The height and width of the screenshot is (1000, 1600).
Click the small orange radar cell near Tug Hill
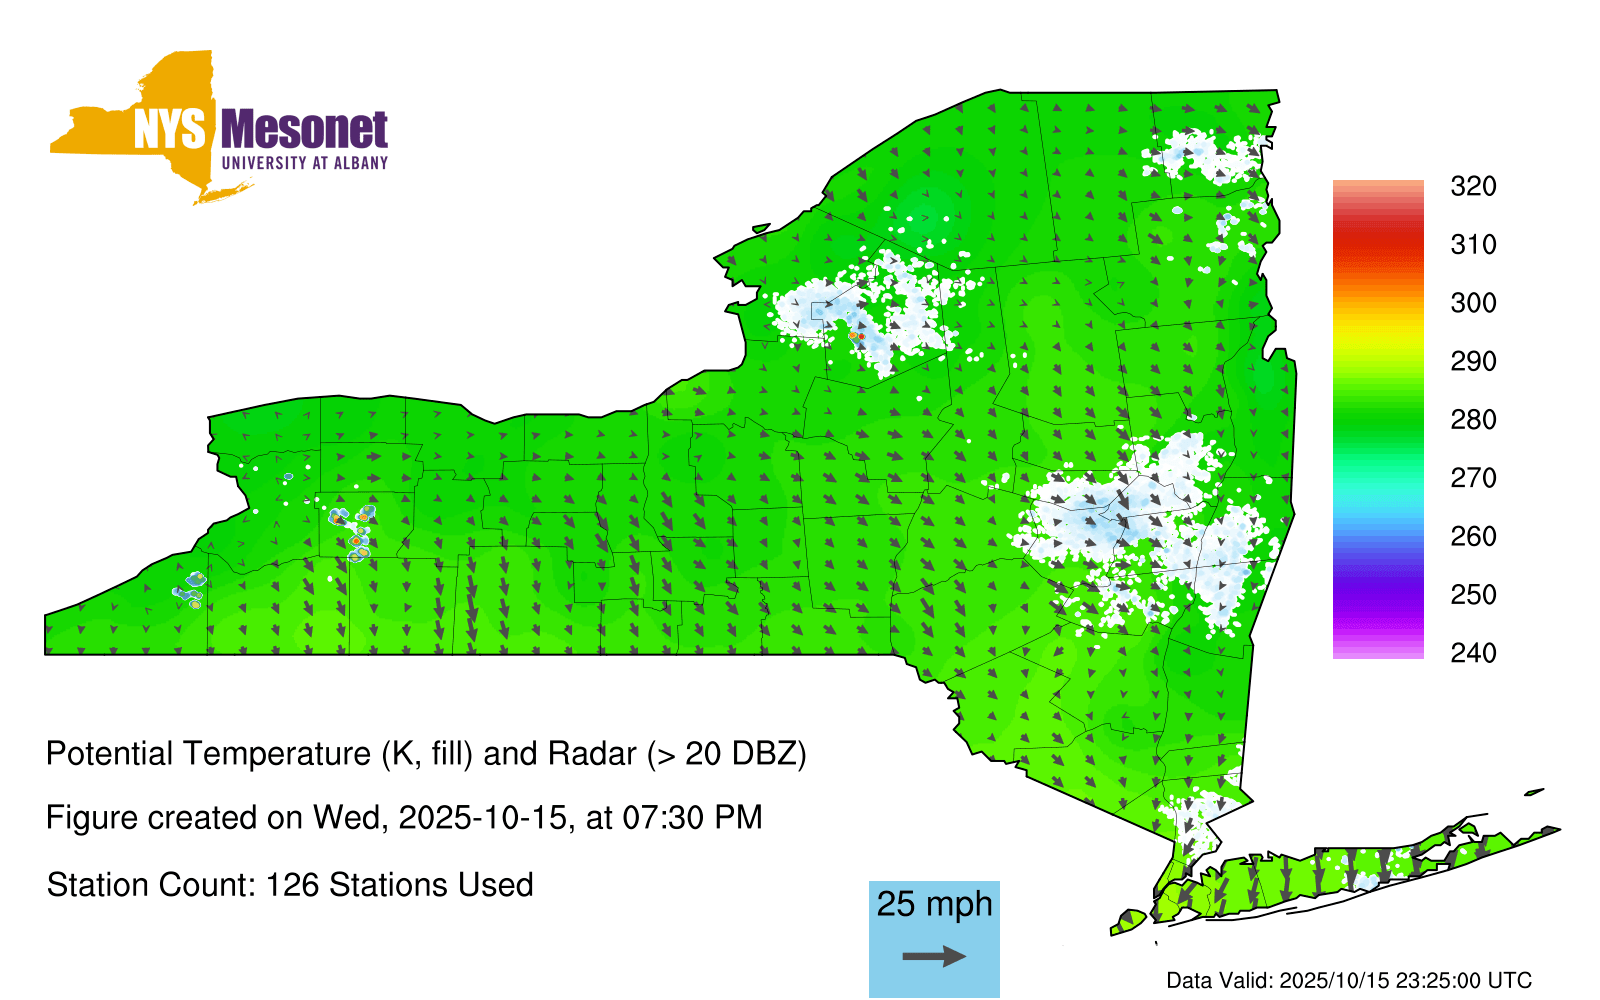click(x=856, y=336)
